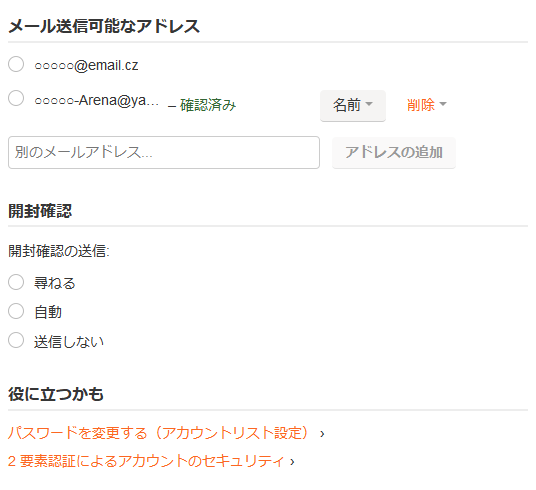The image size is (536, 490).
Task: Open the 2 要素認証によるアカウントのセキュリティ link
Action: [x=146, y=461]
